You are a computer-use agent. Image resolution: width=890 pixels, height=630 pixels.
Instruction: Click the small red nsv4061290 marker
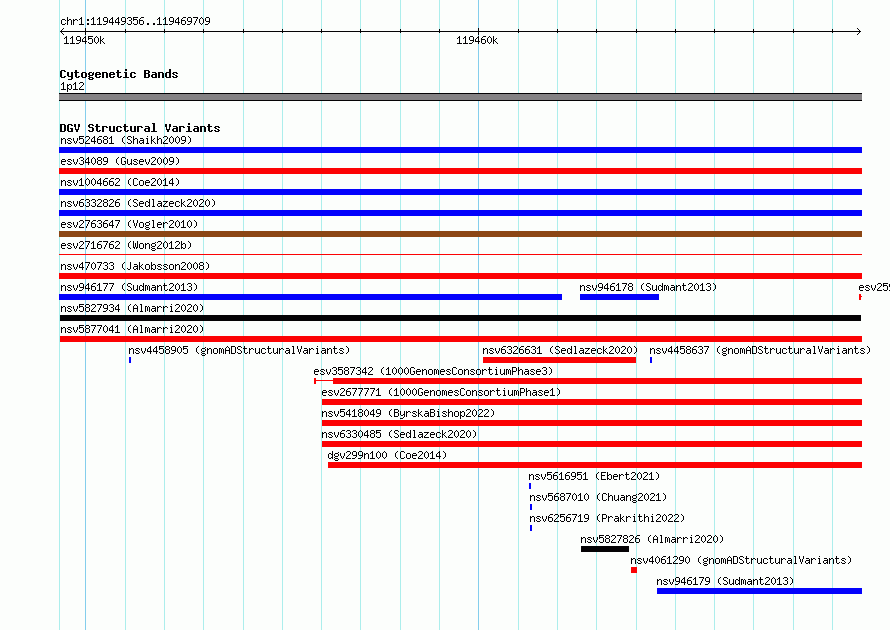634,570
